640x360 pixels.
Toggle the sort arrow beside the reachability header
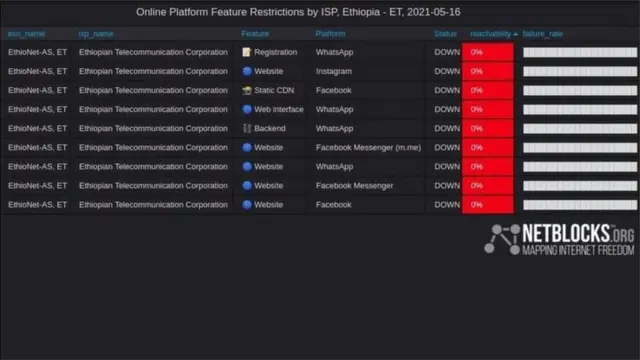pyautogui.click(x=516, y=34)
